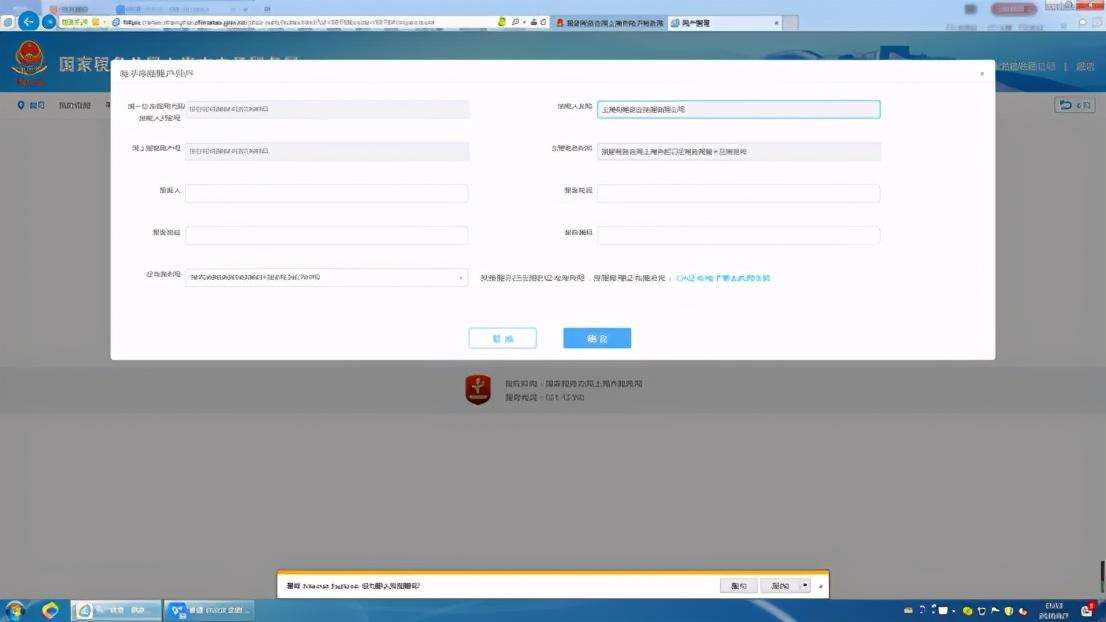Click the white outlined cancel button in dialog
The image size is (1106, 622).
point(502,338)
